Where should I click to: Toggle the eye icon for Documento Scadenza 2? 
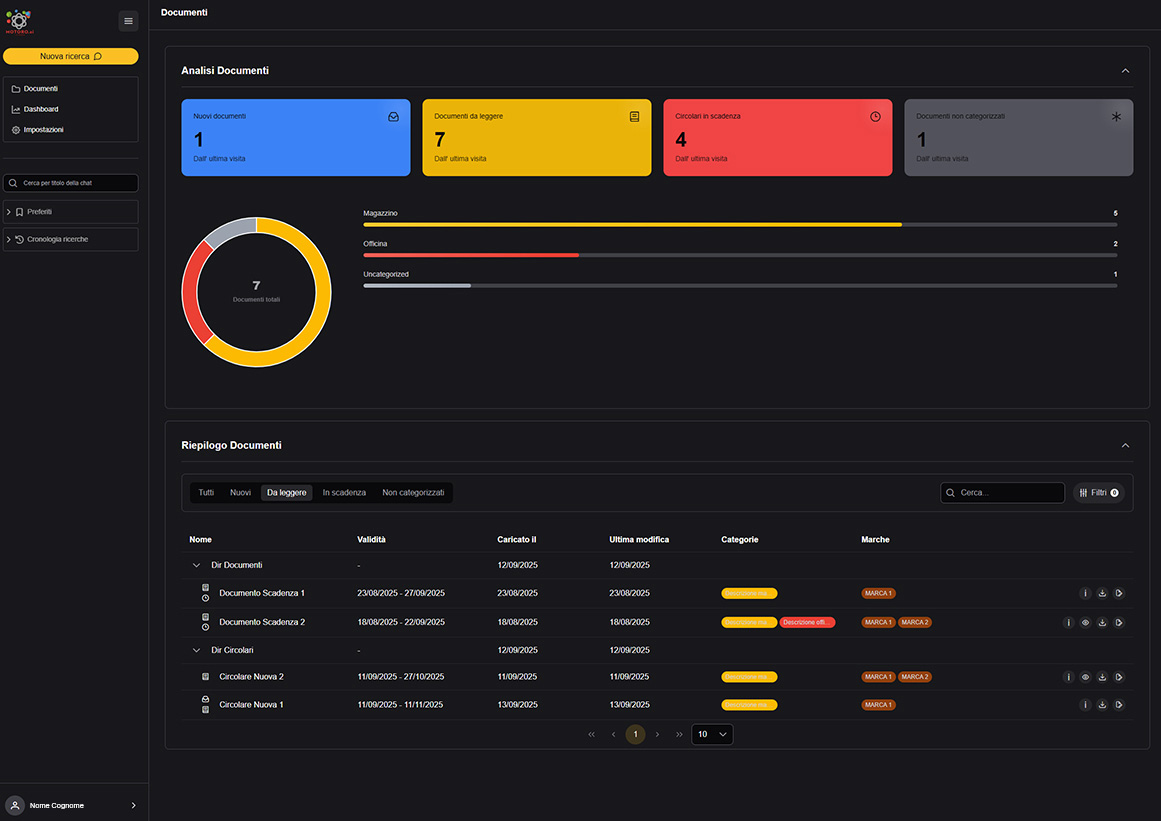pyautogui.click(x=1085, y=623)
